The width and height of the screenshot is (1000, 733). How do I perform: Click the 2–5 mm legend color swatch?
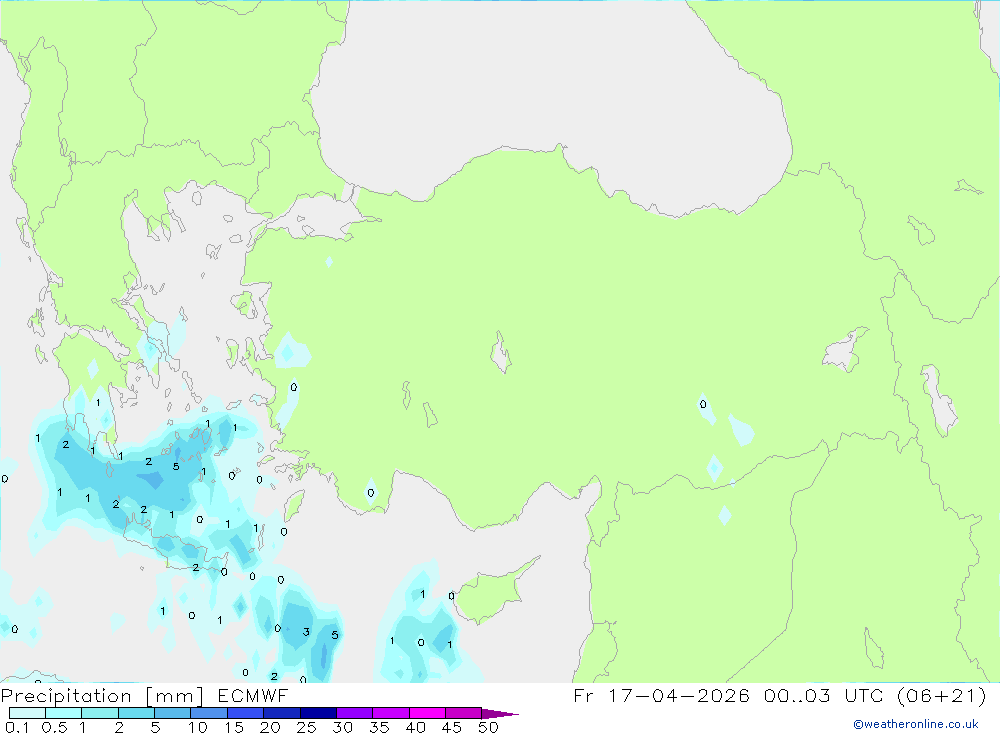(136, 713)
